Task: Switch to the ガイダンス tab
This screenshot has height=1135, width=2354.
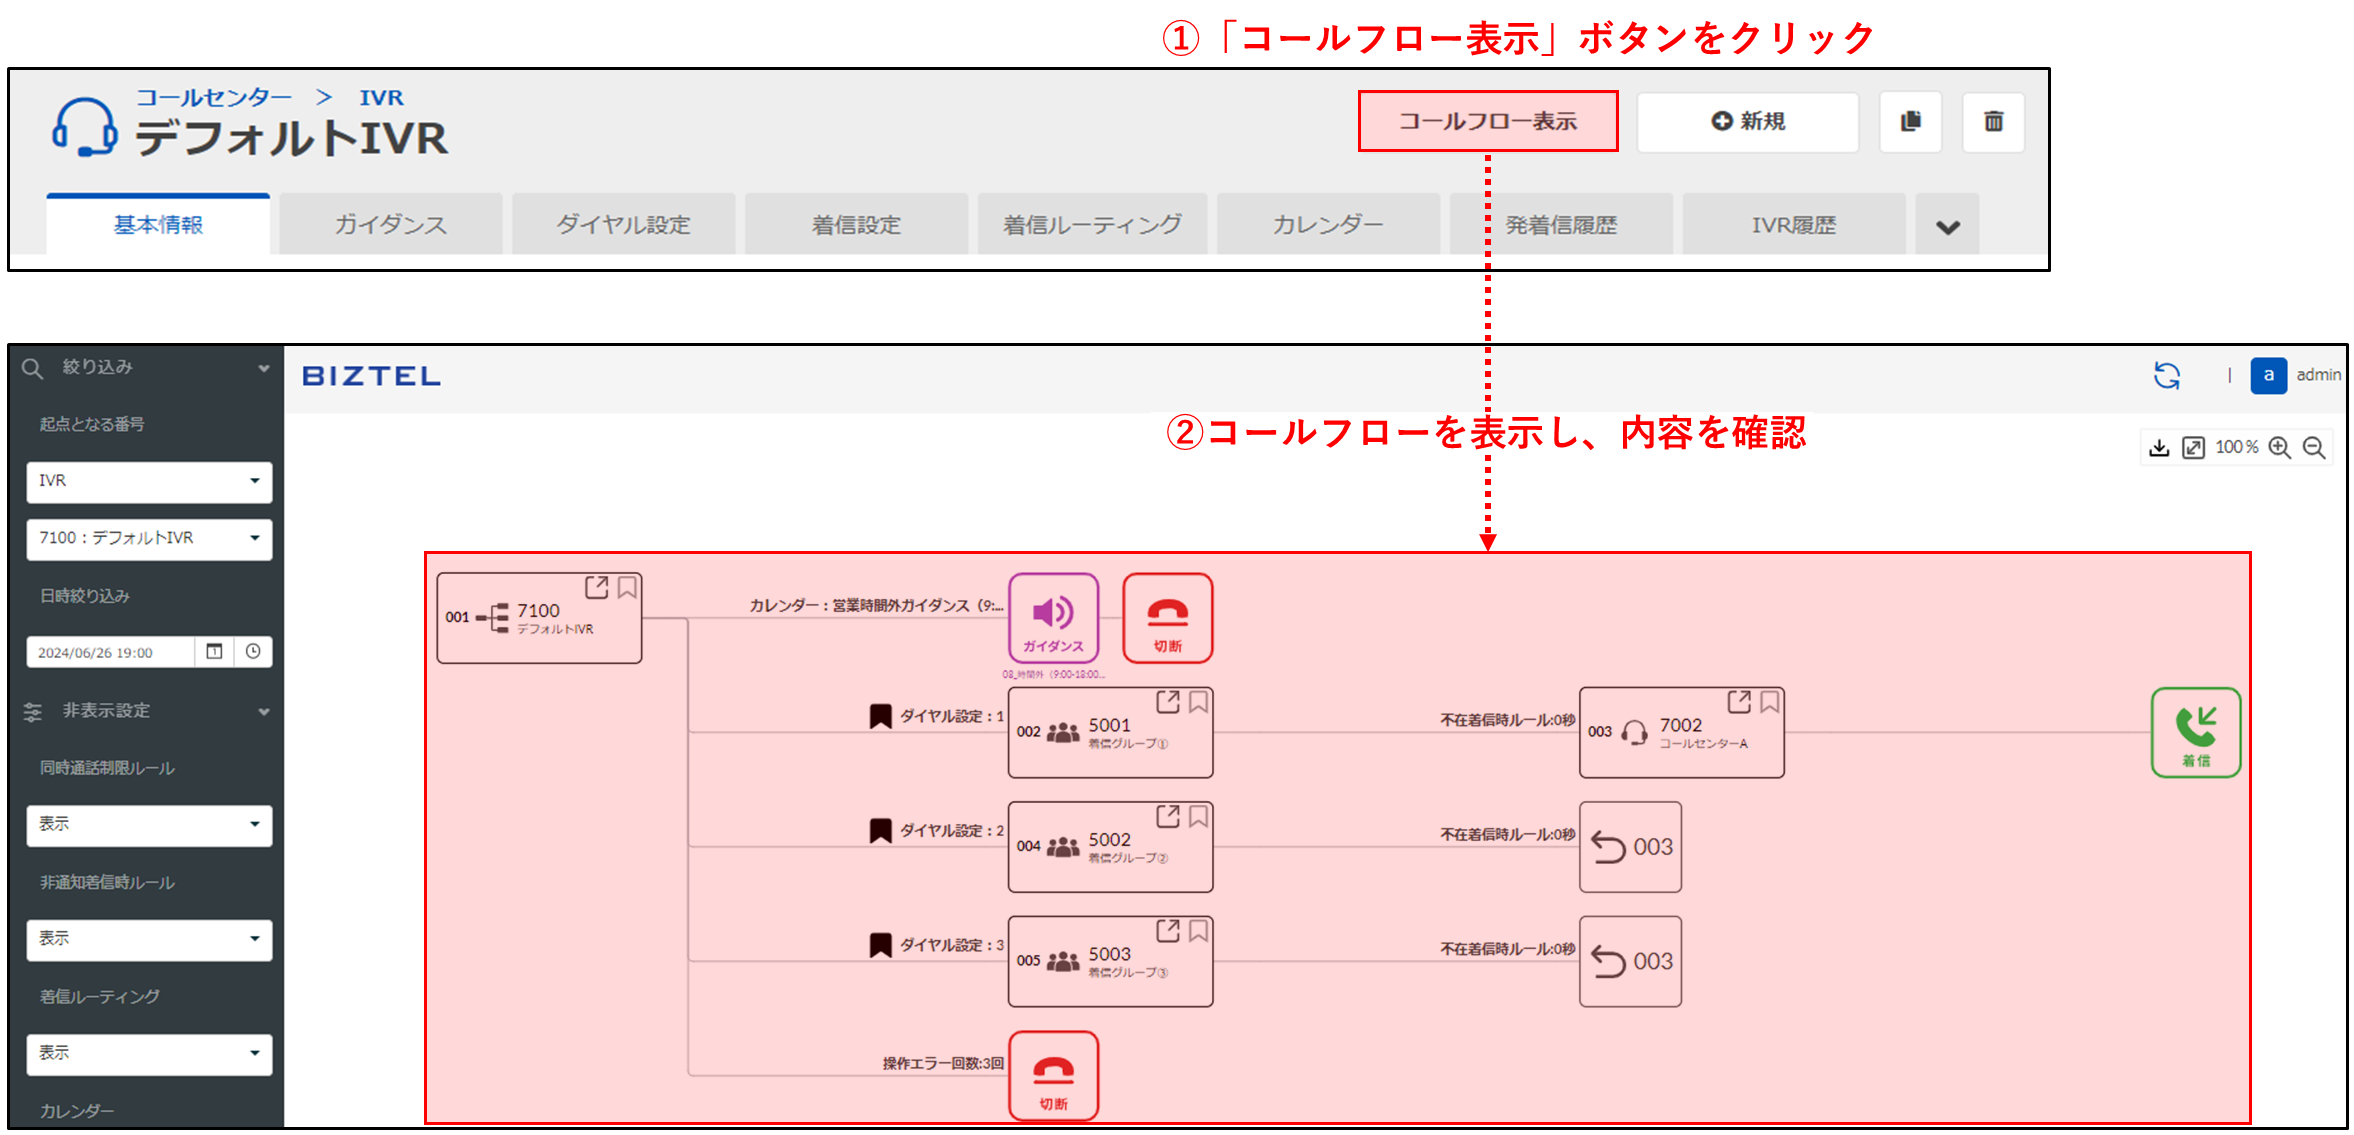Action: click(391, 225)
